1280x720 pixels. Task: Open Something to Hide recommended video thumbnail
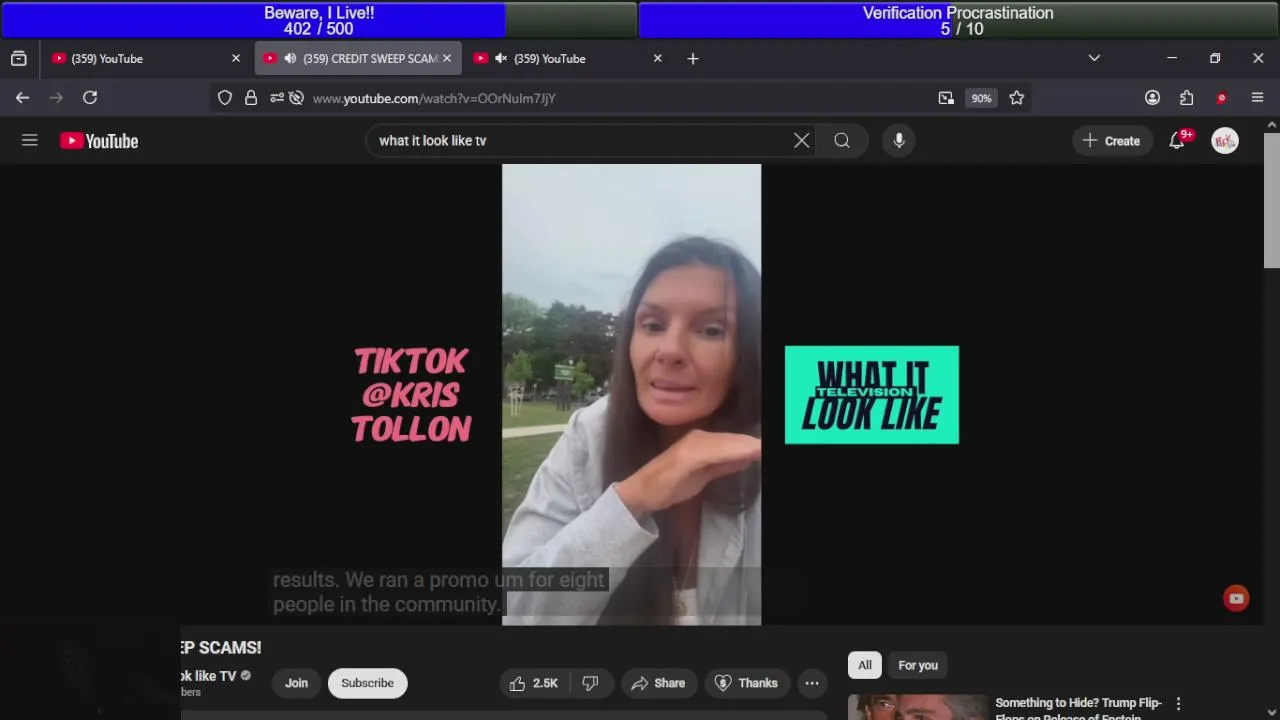tap(916, 707)
